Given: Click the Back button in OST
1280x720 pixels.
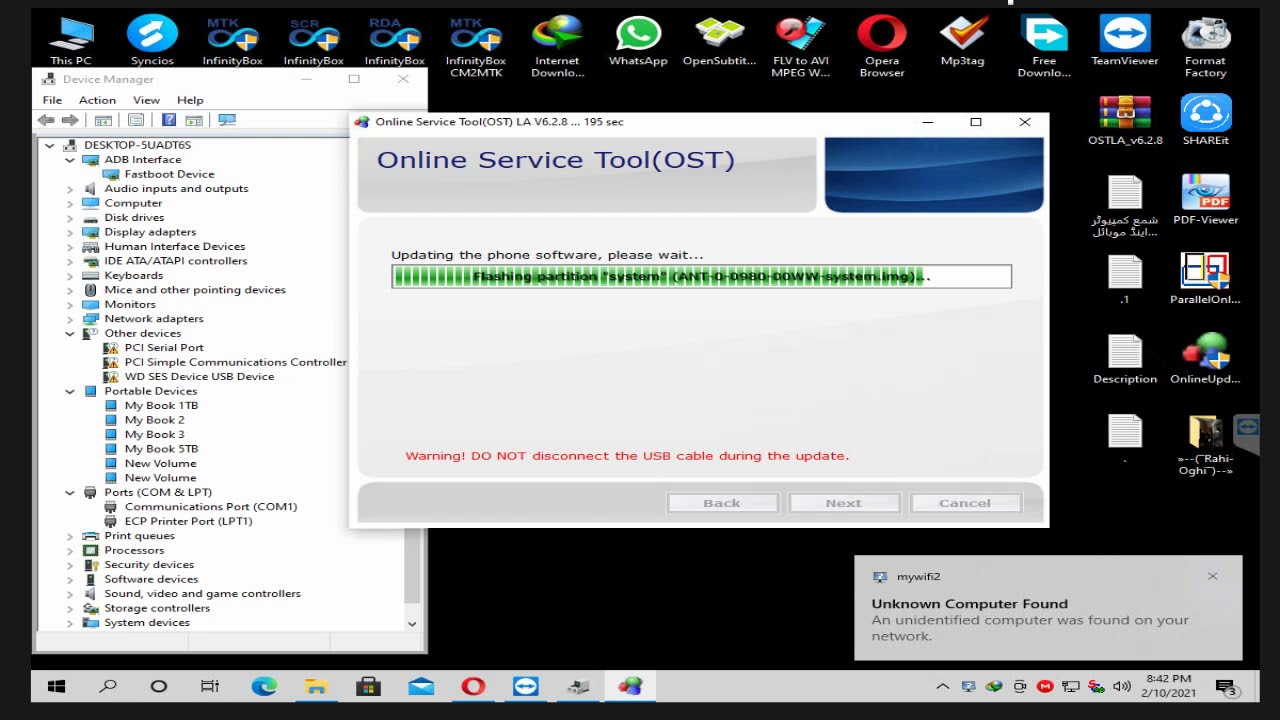Looking at the screenshot, I should tap(722, 503).
